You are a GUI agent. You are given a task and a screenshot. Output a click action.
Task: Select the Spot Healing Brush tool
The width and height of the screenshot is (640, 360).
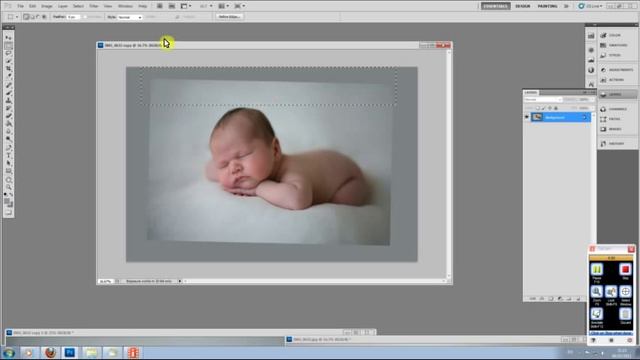(9, 85)
